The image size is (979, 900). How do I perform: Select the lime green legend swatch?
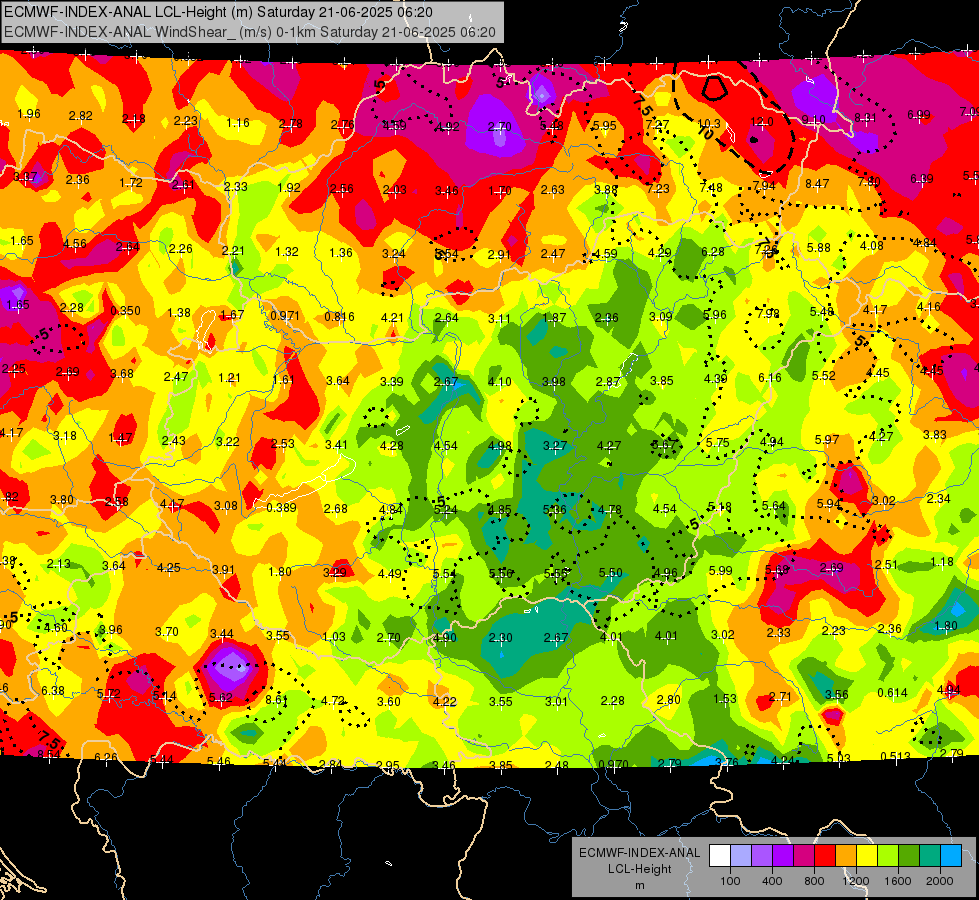click(888, 856)
